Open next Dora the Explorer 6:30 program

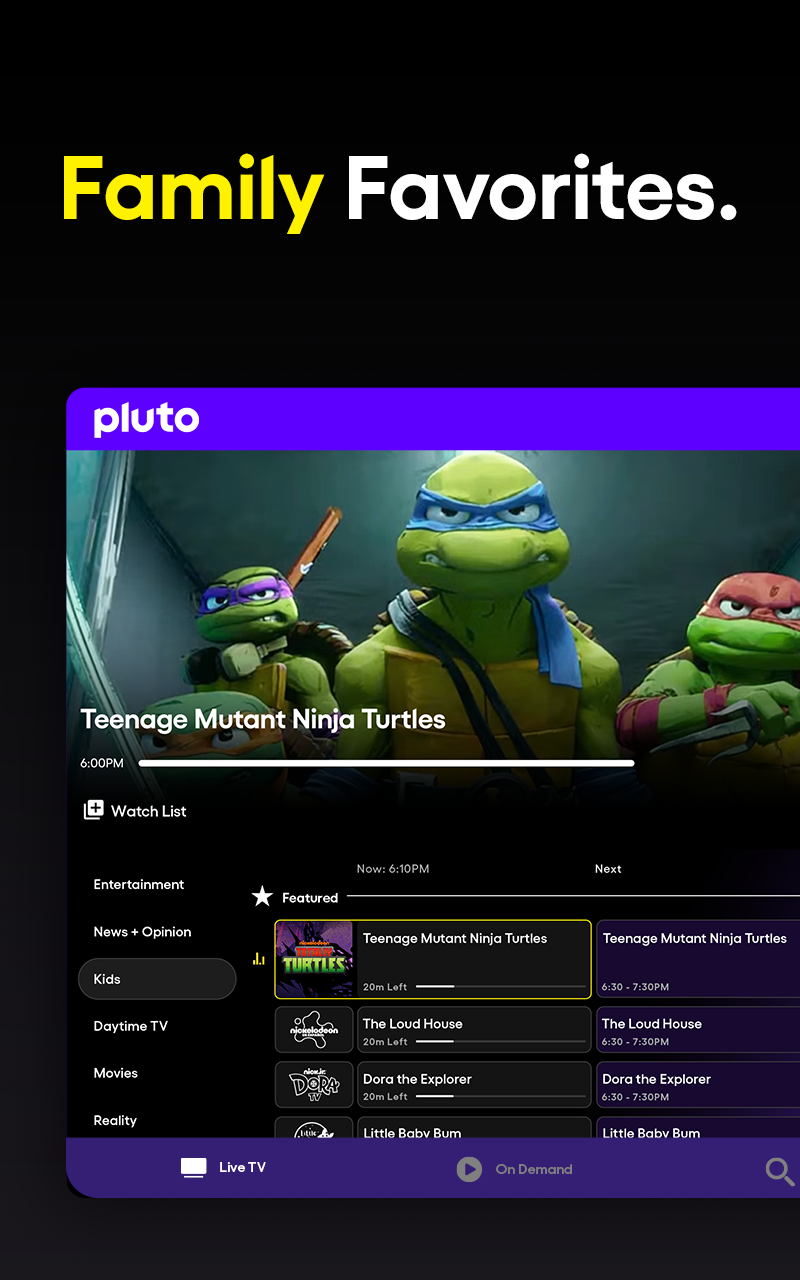pyautogui.click(x=698, y=1084)
